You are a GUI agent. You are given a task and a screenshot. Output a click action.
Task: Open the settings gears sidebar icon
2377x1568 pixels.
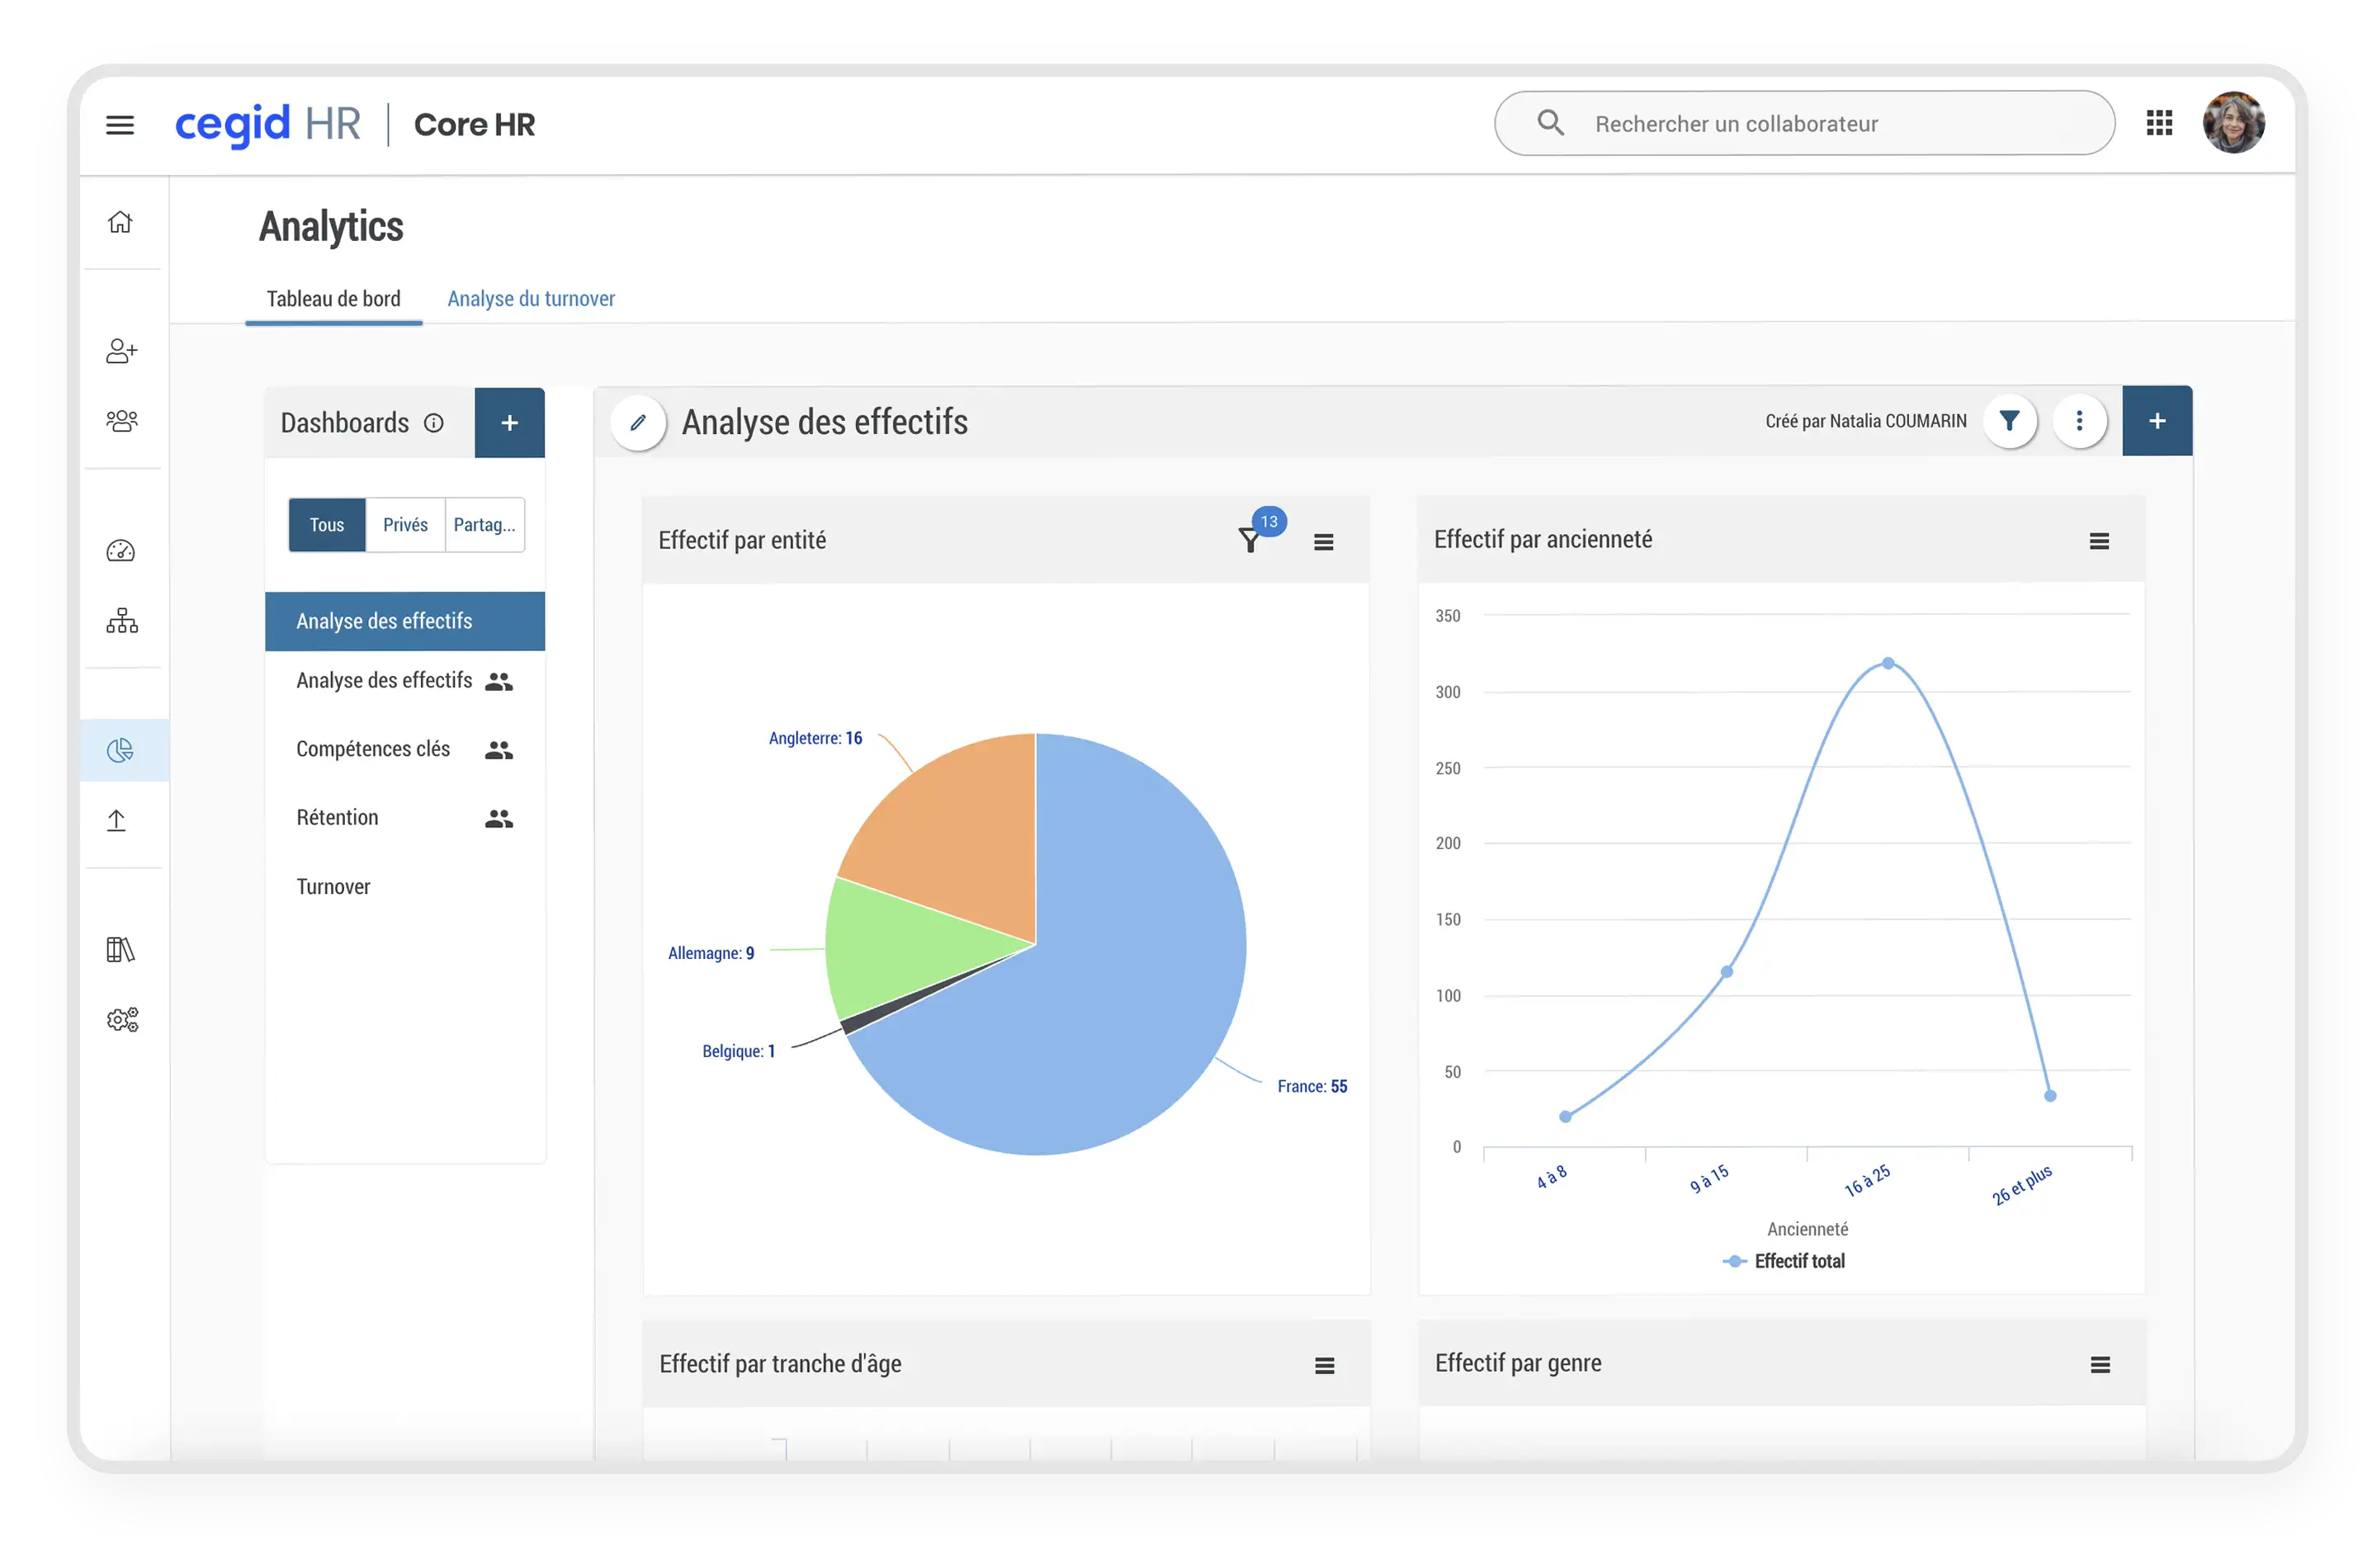click(122, 1019)
